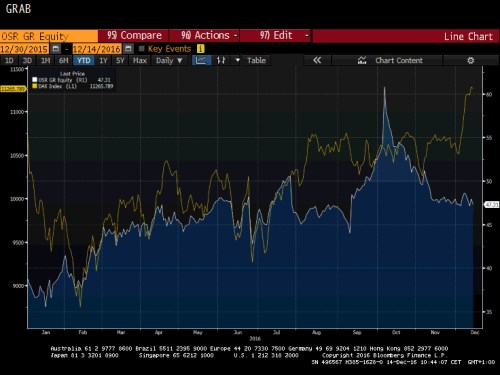Collapse panel with double left chevron
The width and height of the screenshot is (500, 375).
[x=317, y=60]
